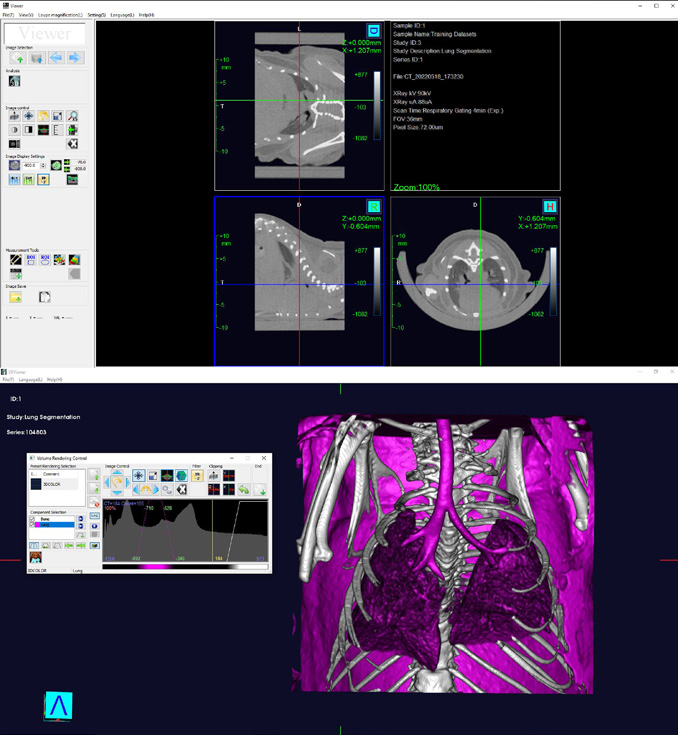Open the Loupe magnification menu
678x735 pixels.
(60, 16)
